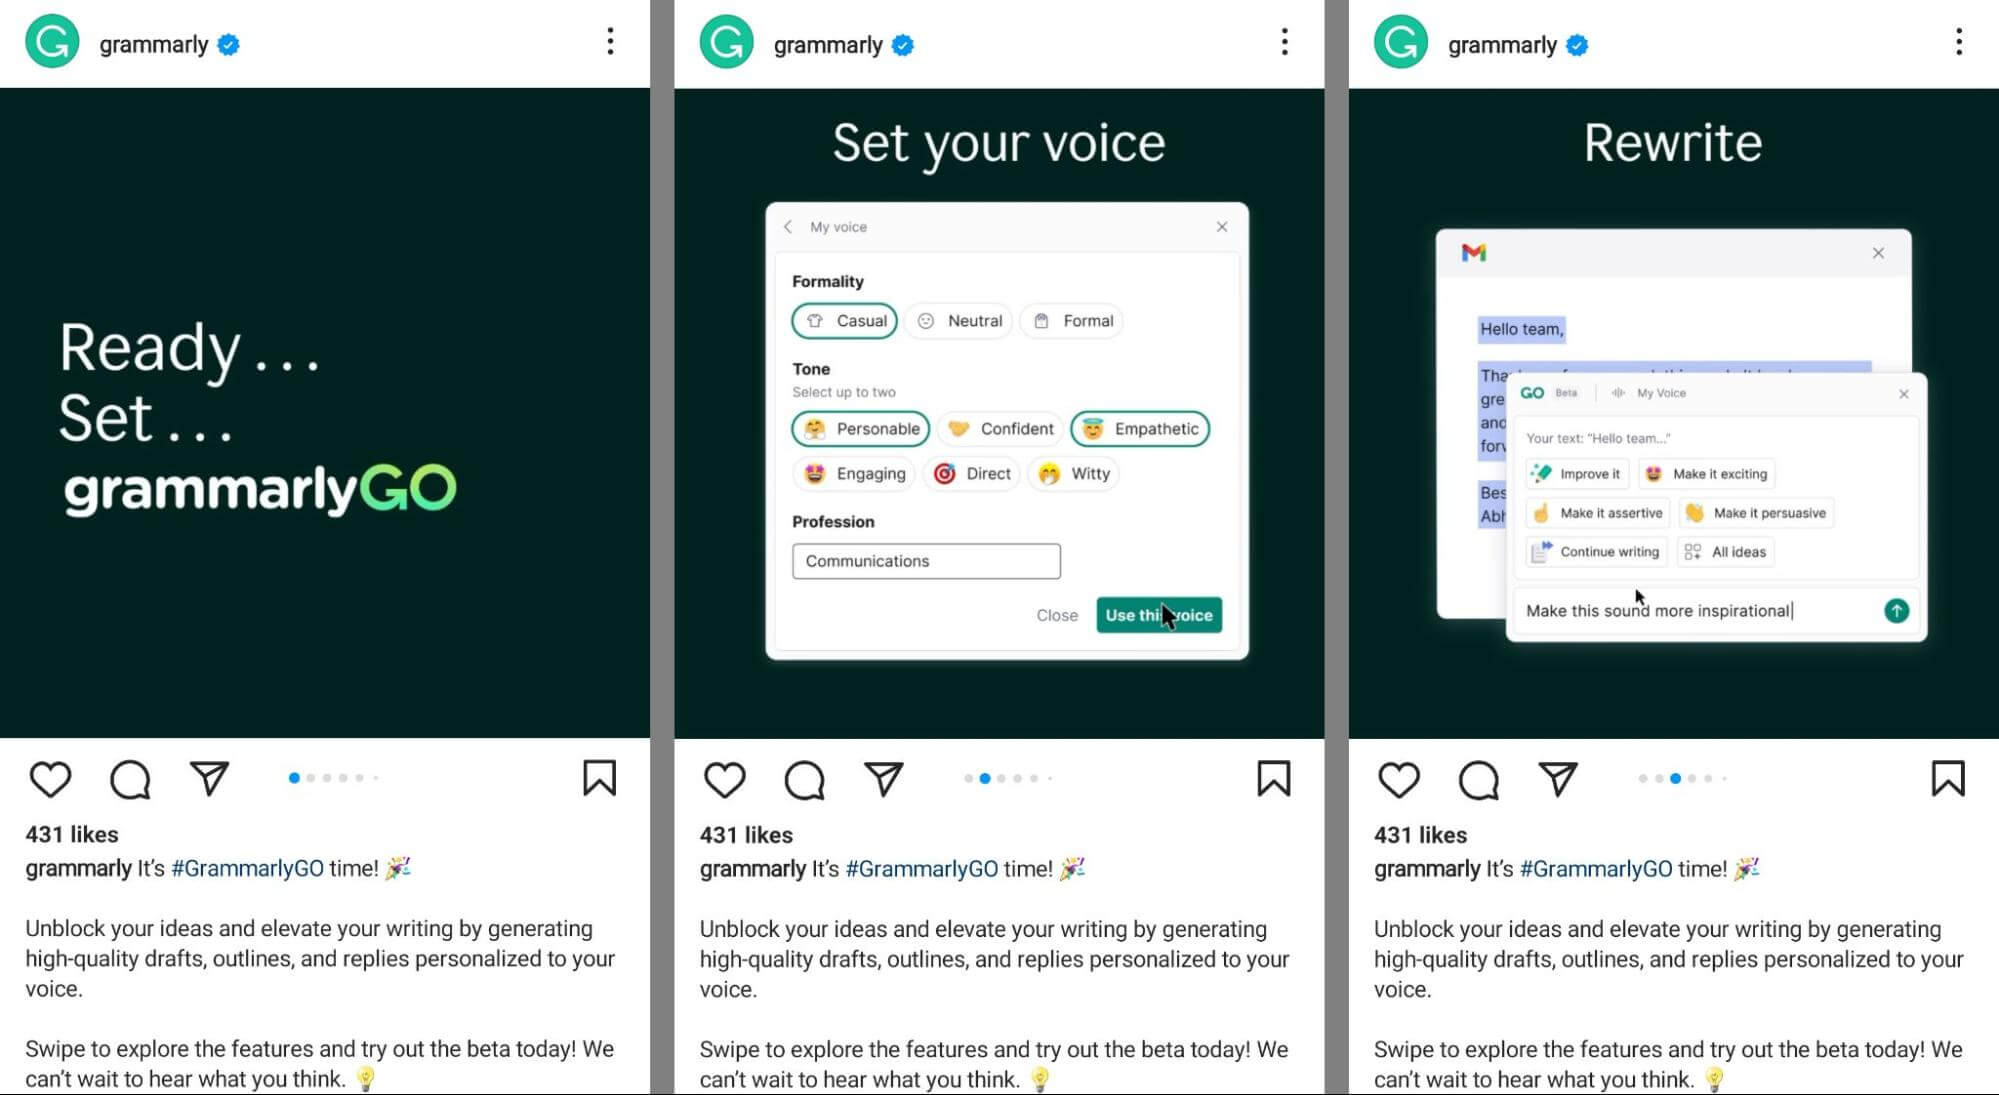Toggle the 'Personable' tone selector
Screen dimensions: 1999x1095
pos(861,427)
